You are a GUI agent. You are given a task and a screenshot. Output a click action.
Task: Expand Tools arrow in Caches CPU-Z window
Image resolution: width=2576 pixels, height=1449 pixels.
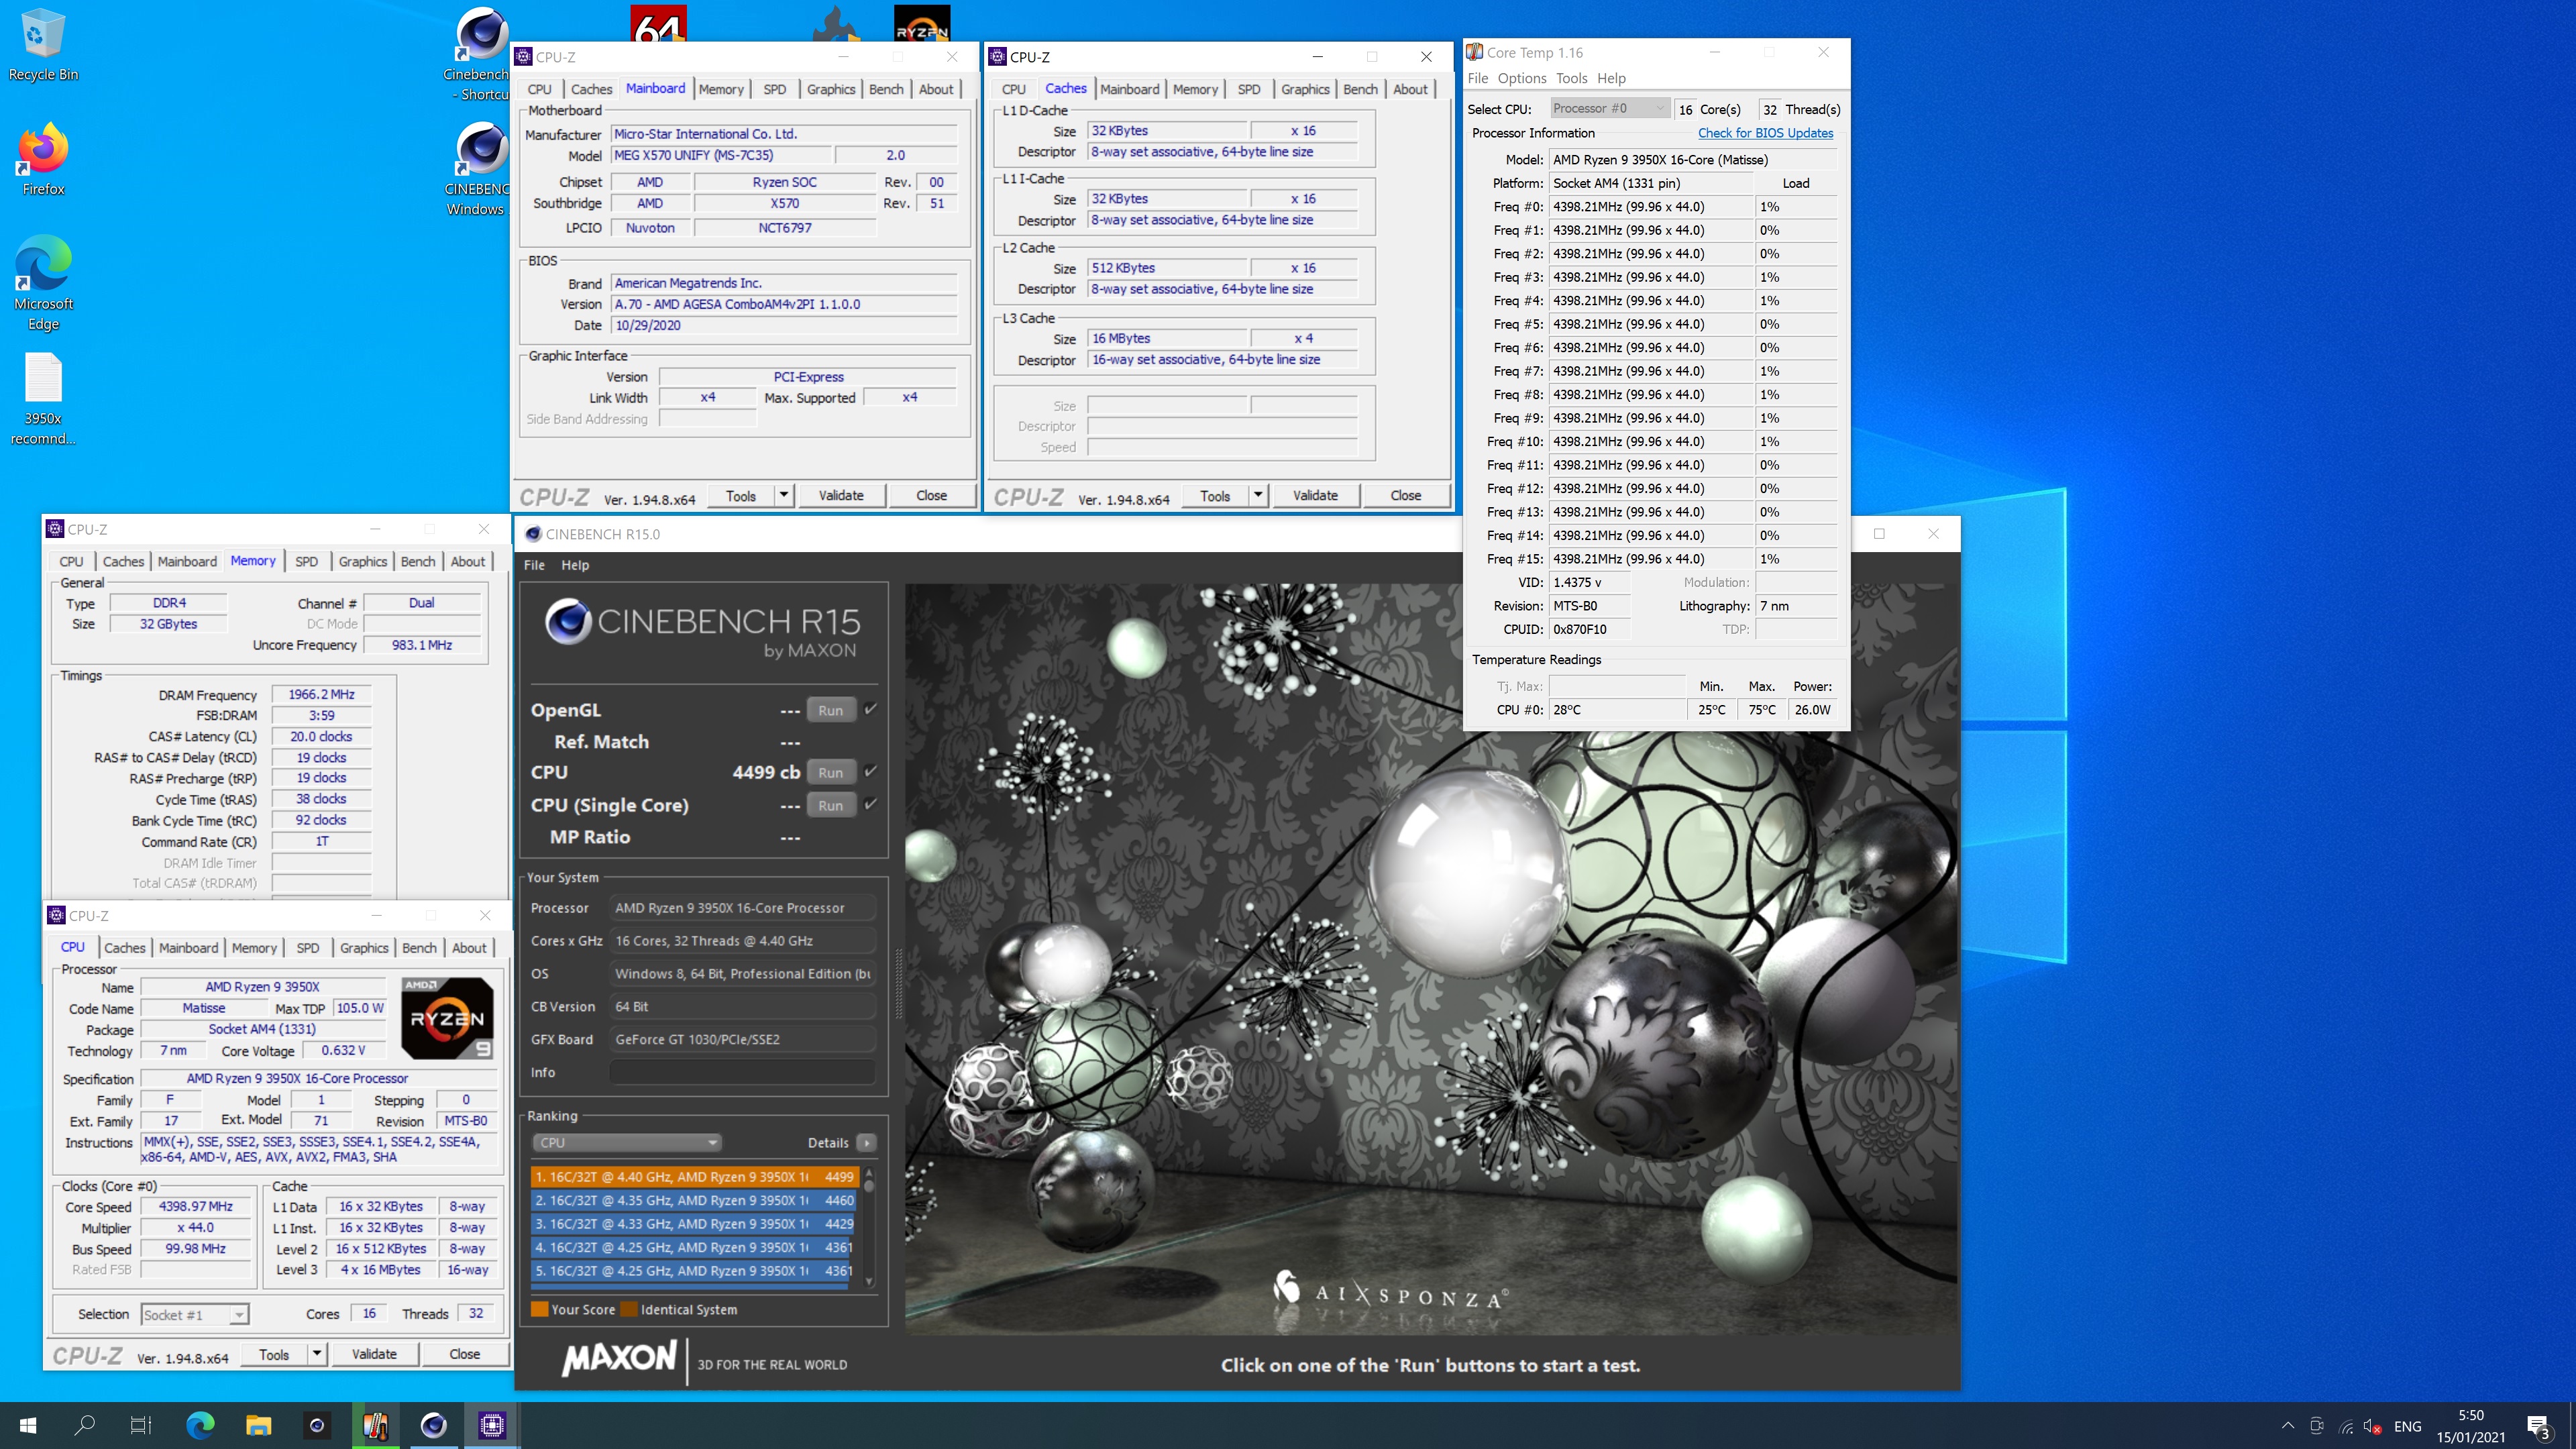point(1258,495)
